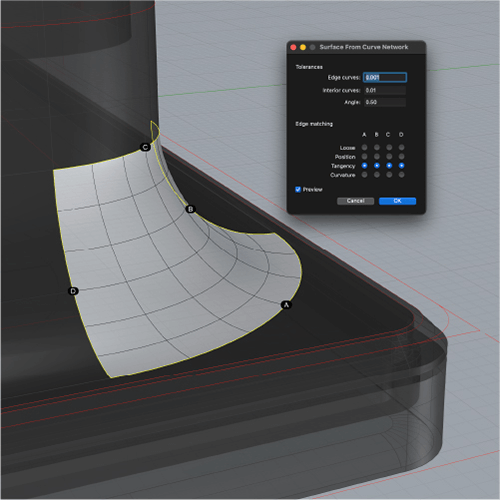The image size is (500, 500).
Task: Close the Surface From Curve Network dialog
Action: pos(293,47)
